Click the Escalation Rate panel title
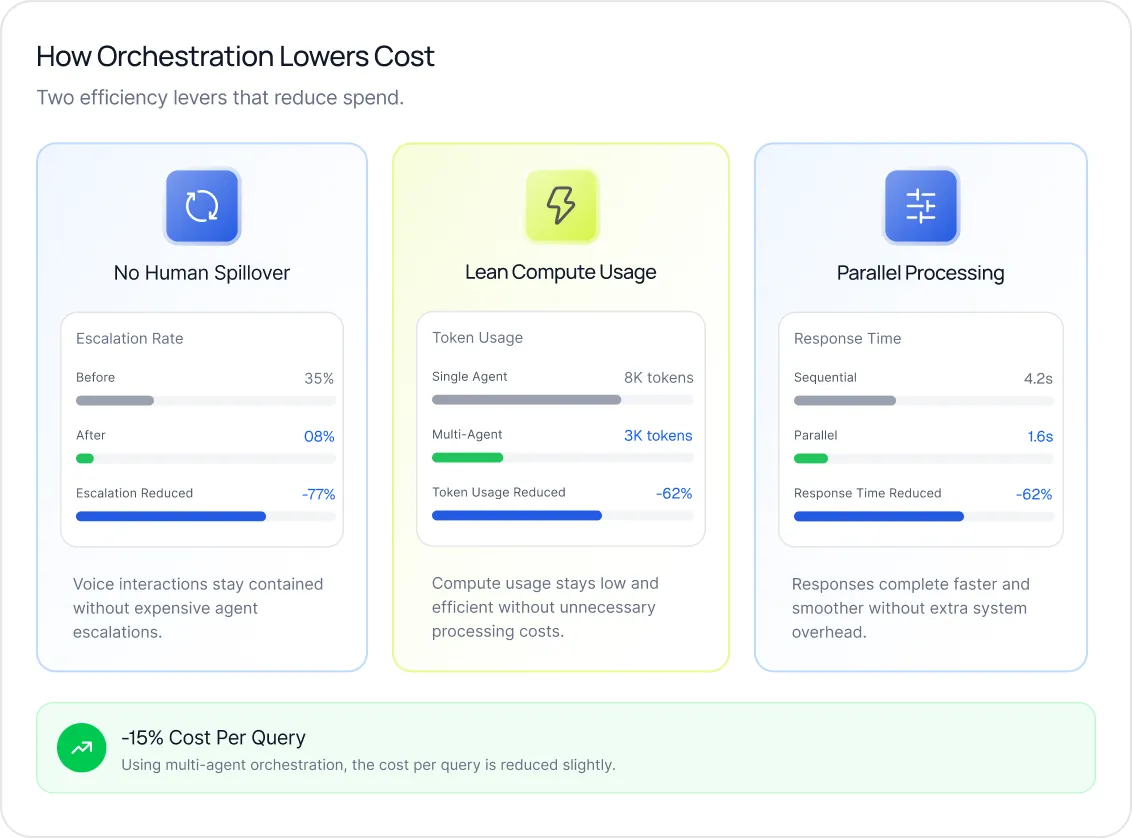Viewport: 1132px width, 838px height. [129, 338]
